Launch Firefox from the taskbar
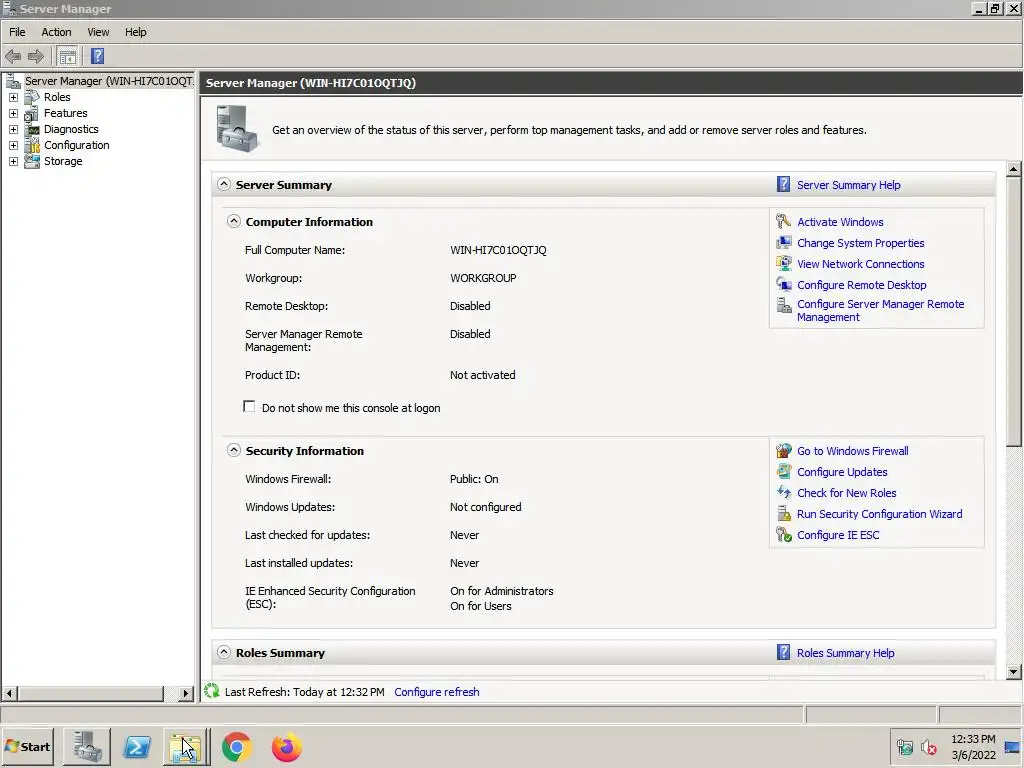Screen dimensions: 1024x768 287,747
